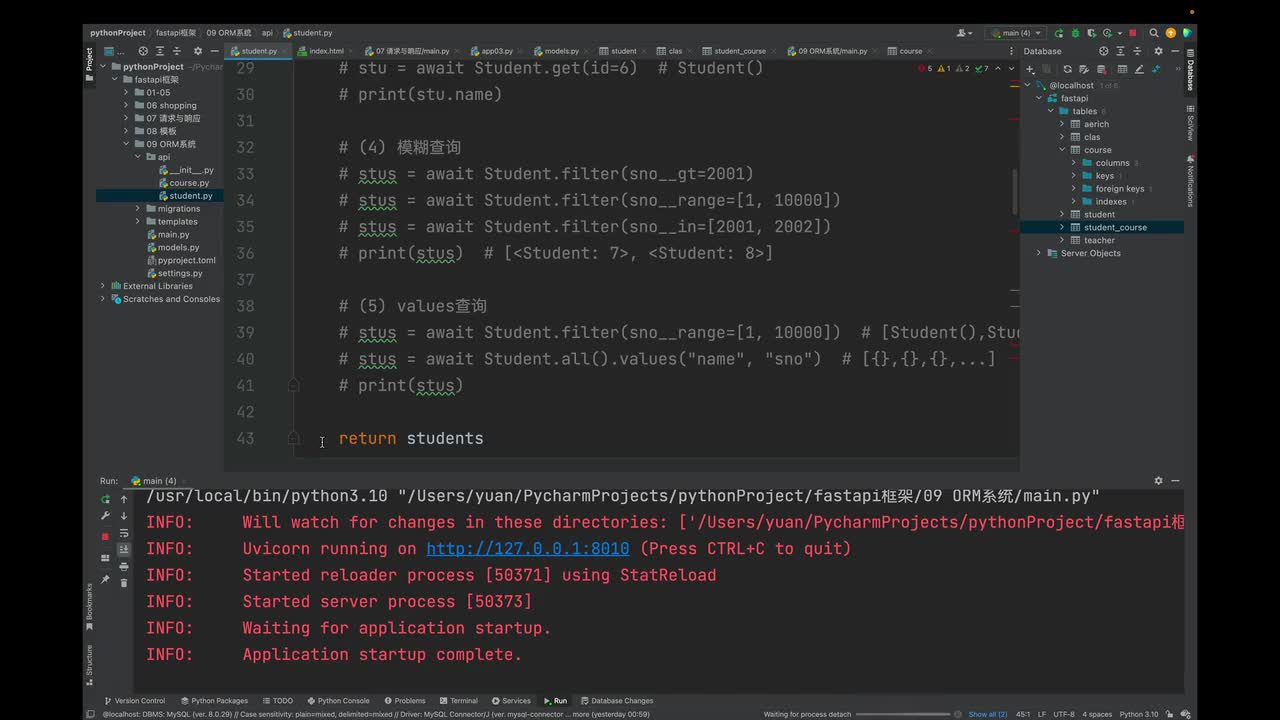Expand the migrations folder
The height and width of the screenshot is (720, 1280).
[x=138, y=208]
